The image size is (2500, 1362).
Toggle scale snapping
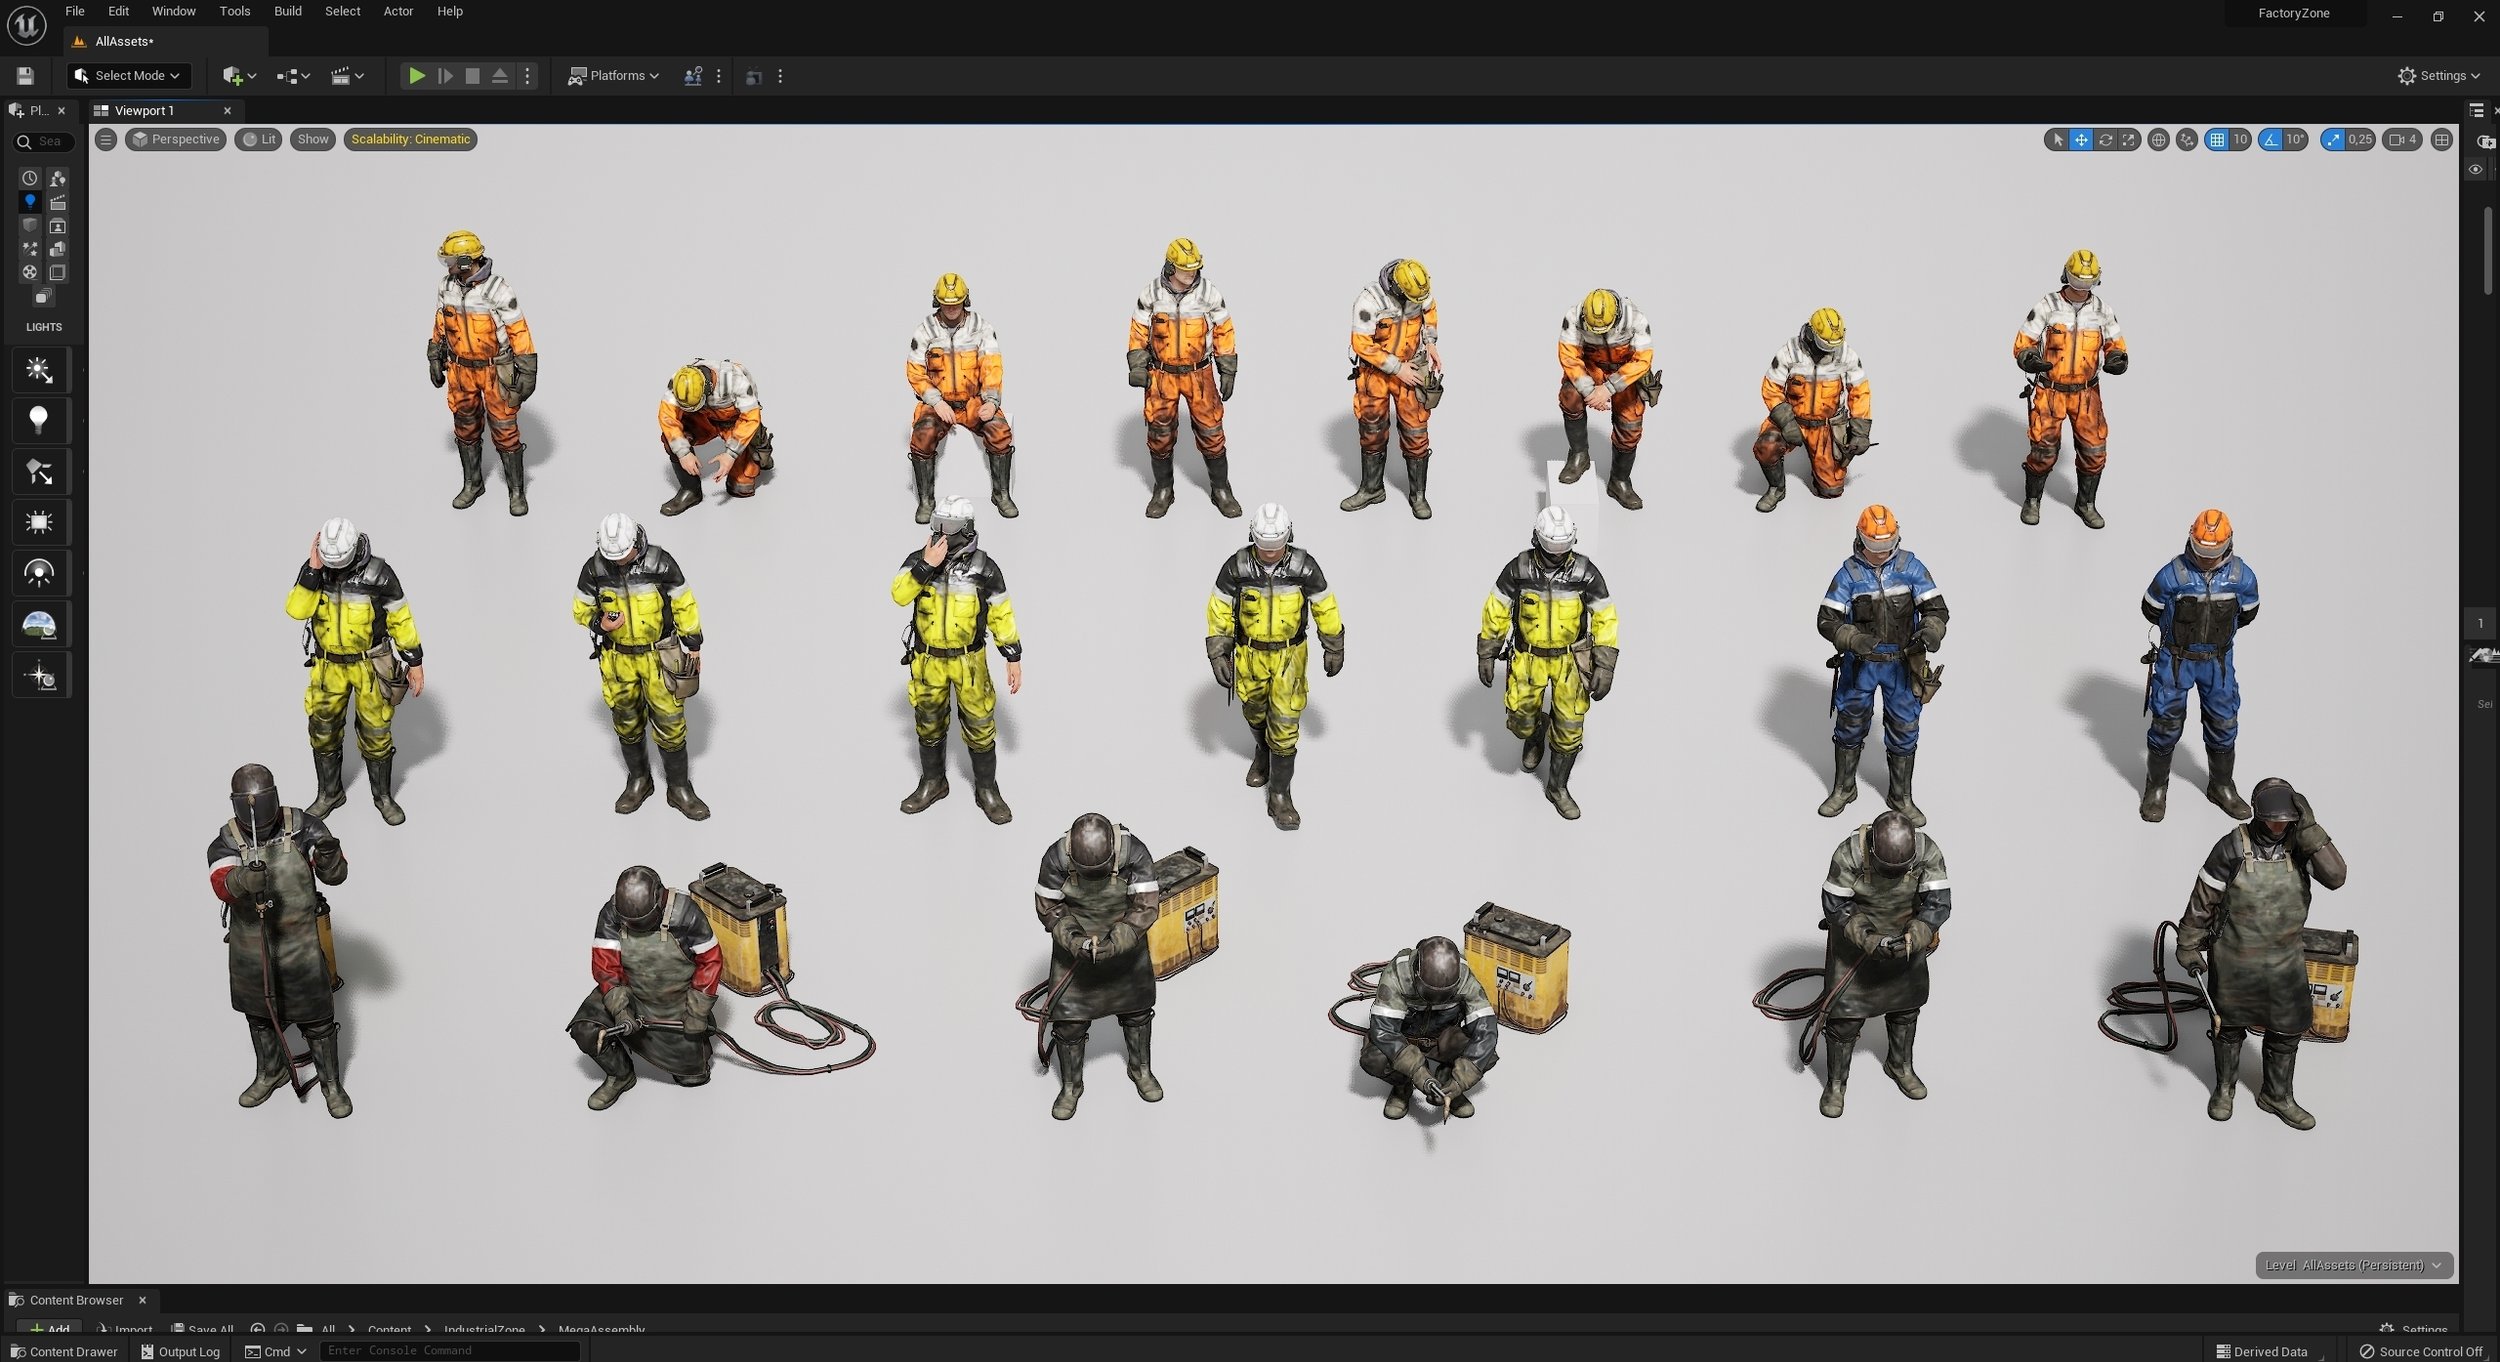pos(2333,140)
